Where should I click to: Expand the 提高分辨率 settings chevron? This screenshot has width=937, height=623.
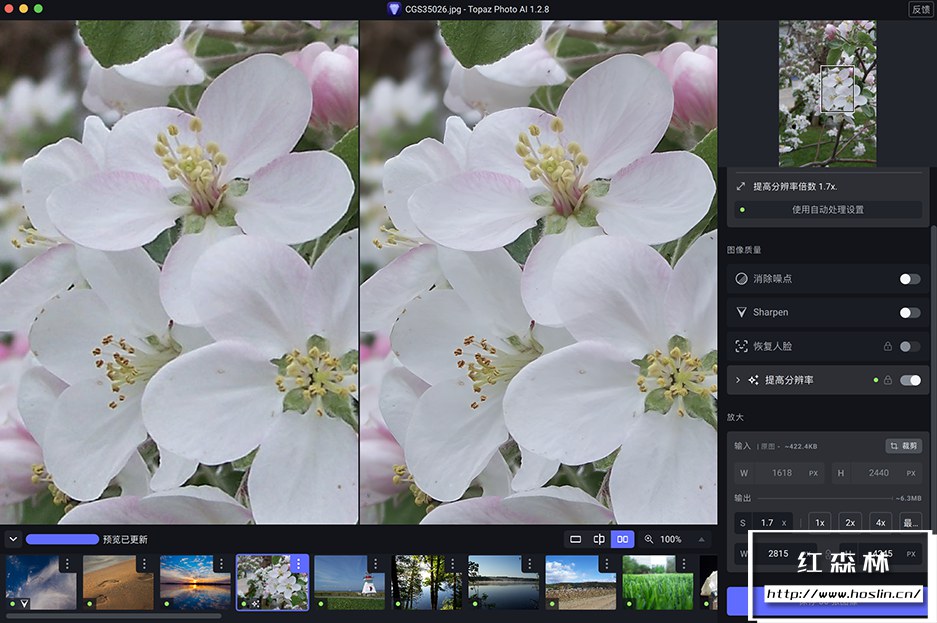tap(738, 380)
